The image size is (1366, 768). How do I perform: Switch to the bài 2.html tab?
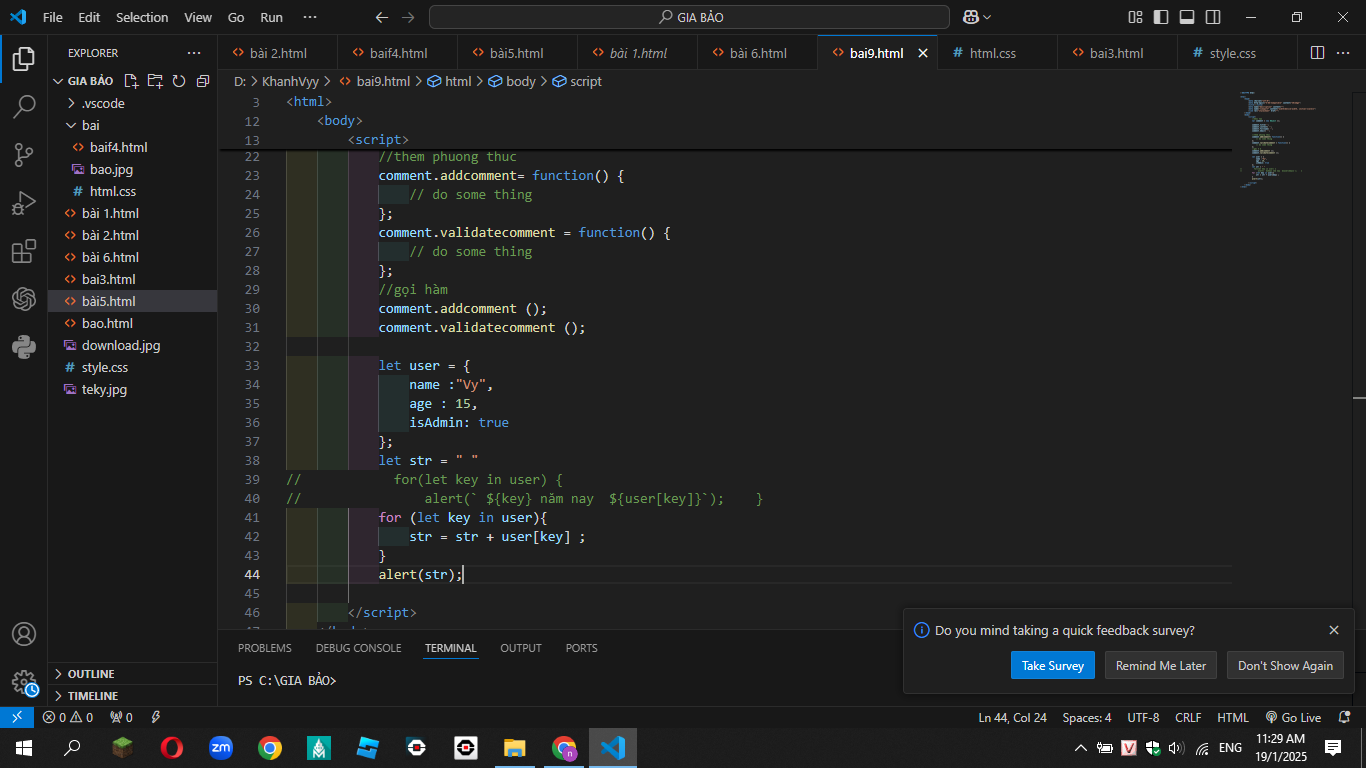[x=278, y=53]
